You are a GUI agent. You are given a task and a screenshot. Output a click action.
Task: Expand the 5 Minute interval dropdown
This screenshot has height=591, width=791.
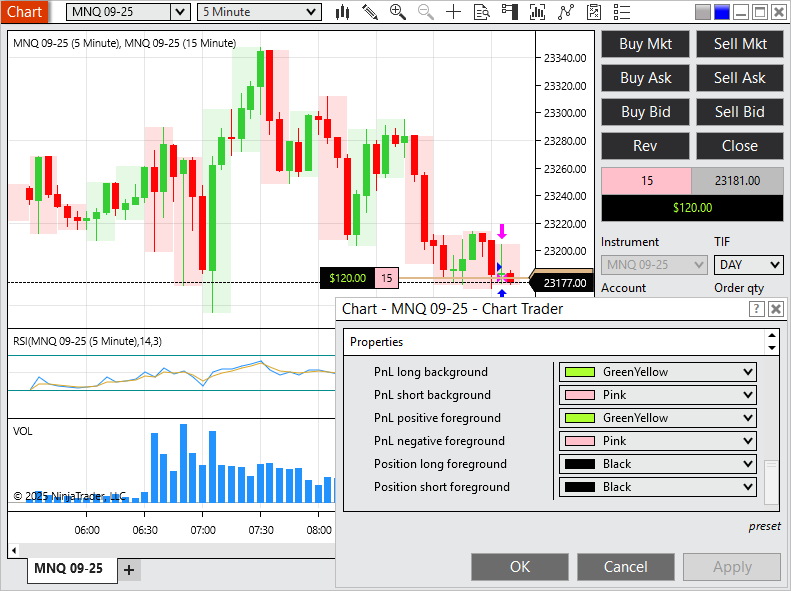pos(259,12)
